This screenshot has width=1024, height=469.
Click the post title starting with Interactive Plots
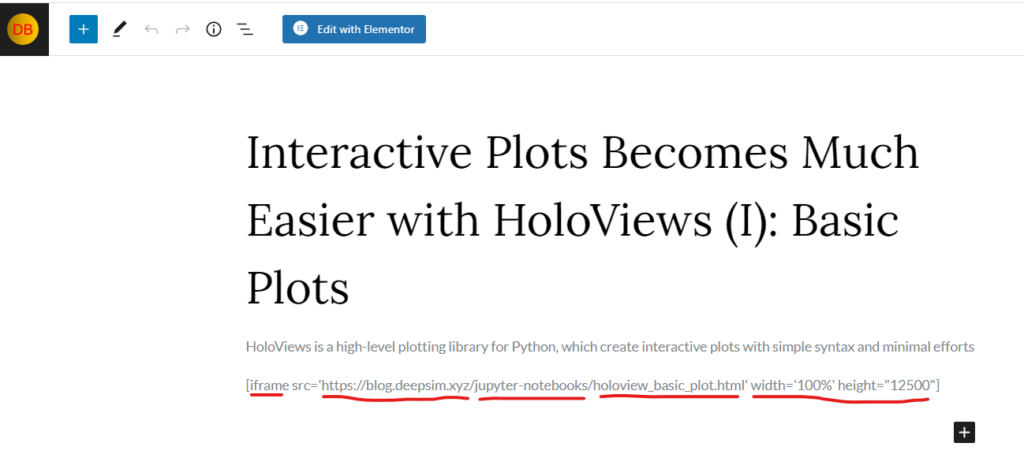(583, 220)
